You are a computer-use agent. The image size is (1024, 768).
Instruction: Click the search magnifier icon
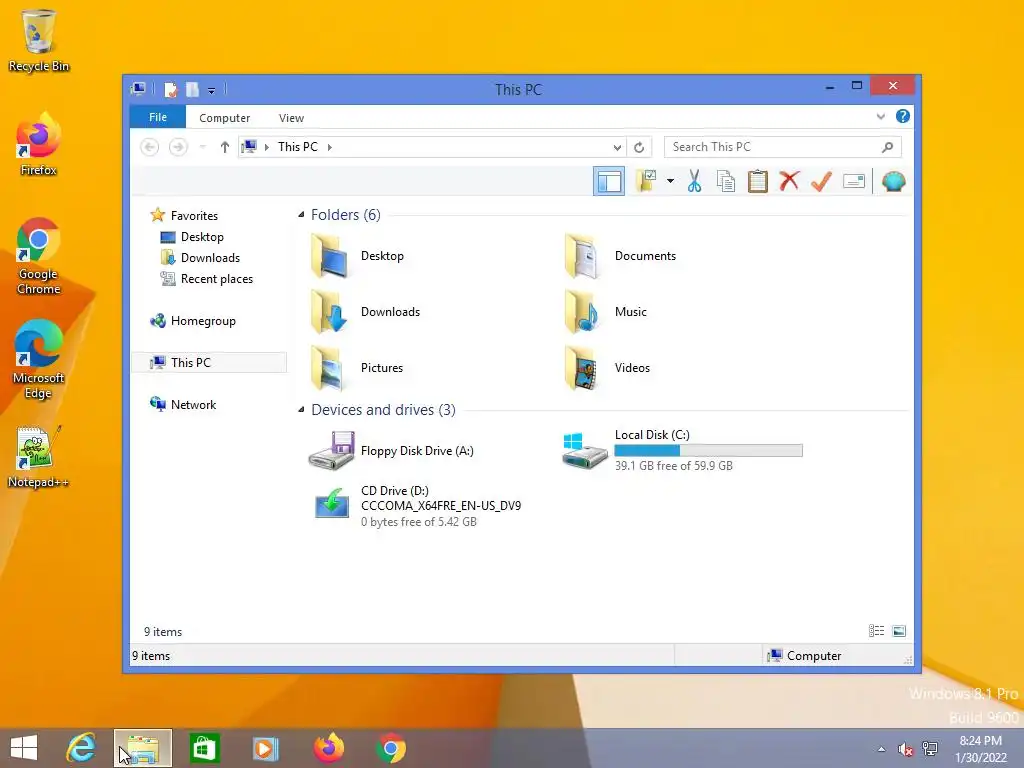pyautogui.click(x=887, y=147)
